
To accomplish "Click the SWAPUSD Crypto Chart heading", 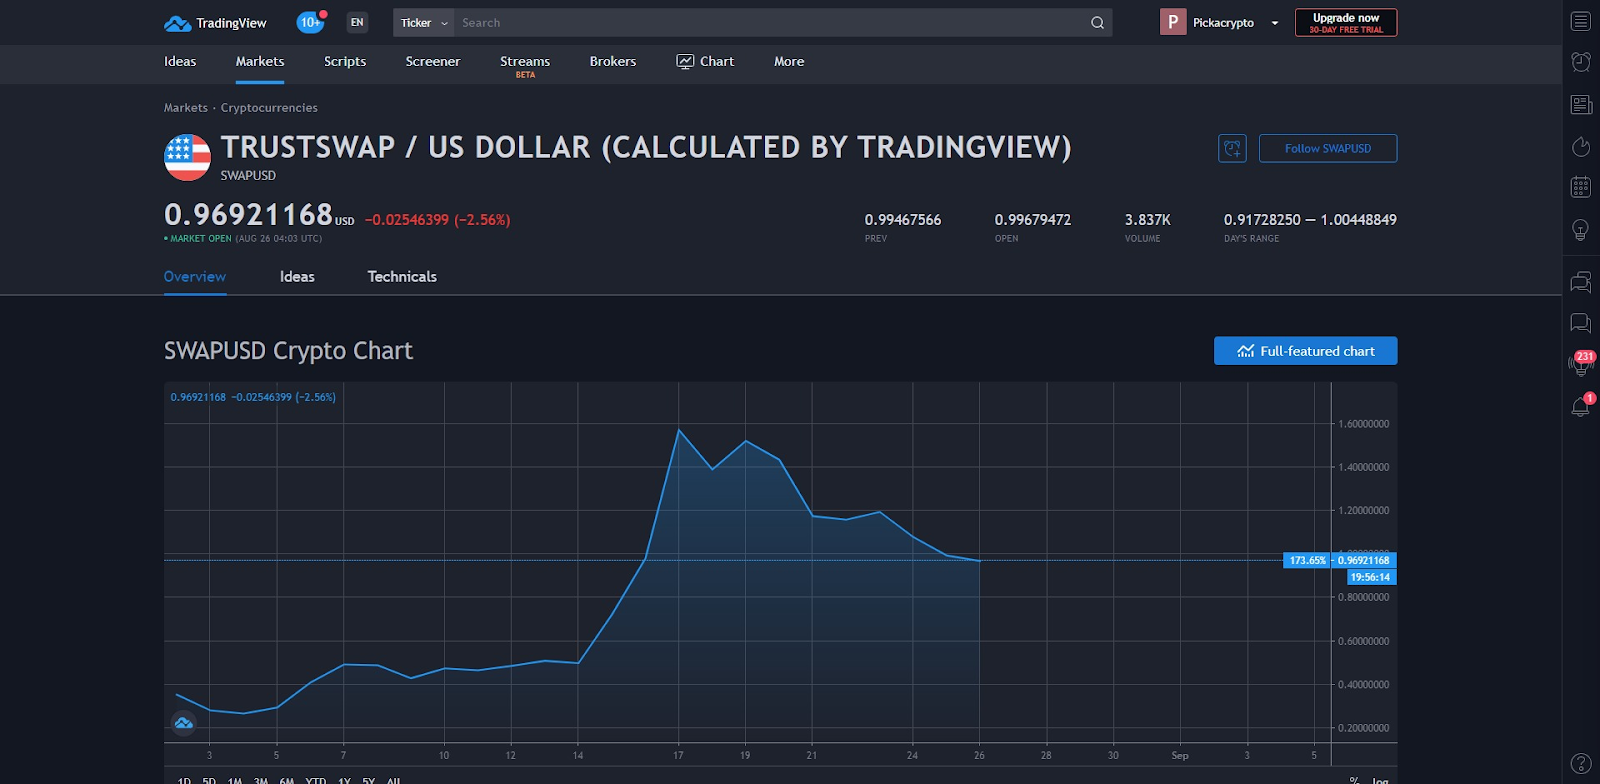I will 288,351.
